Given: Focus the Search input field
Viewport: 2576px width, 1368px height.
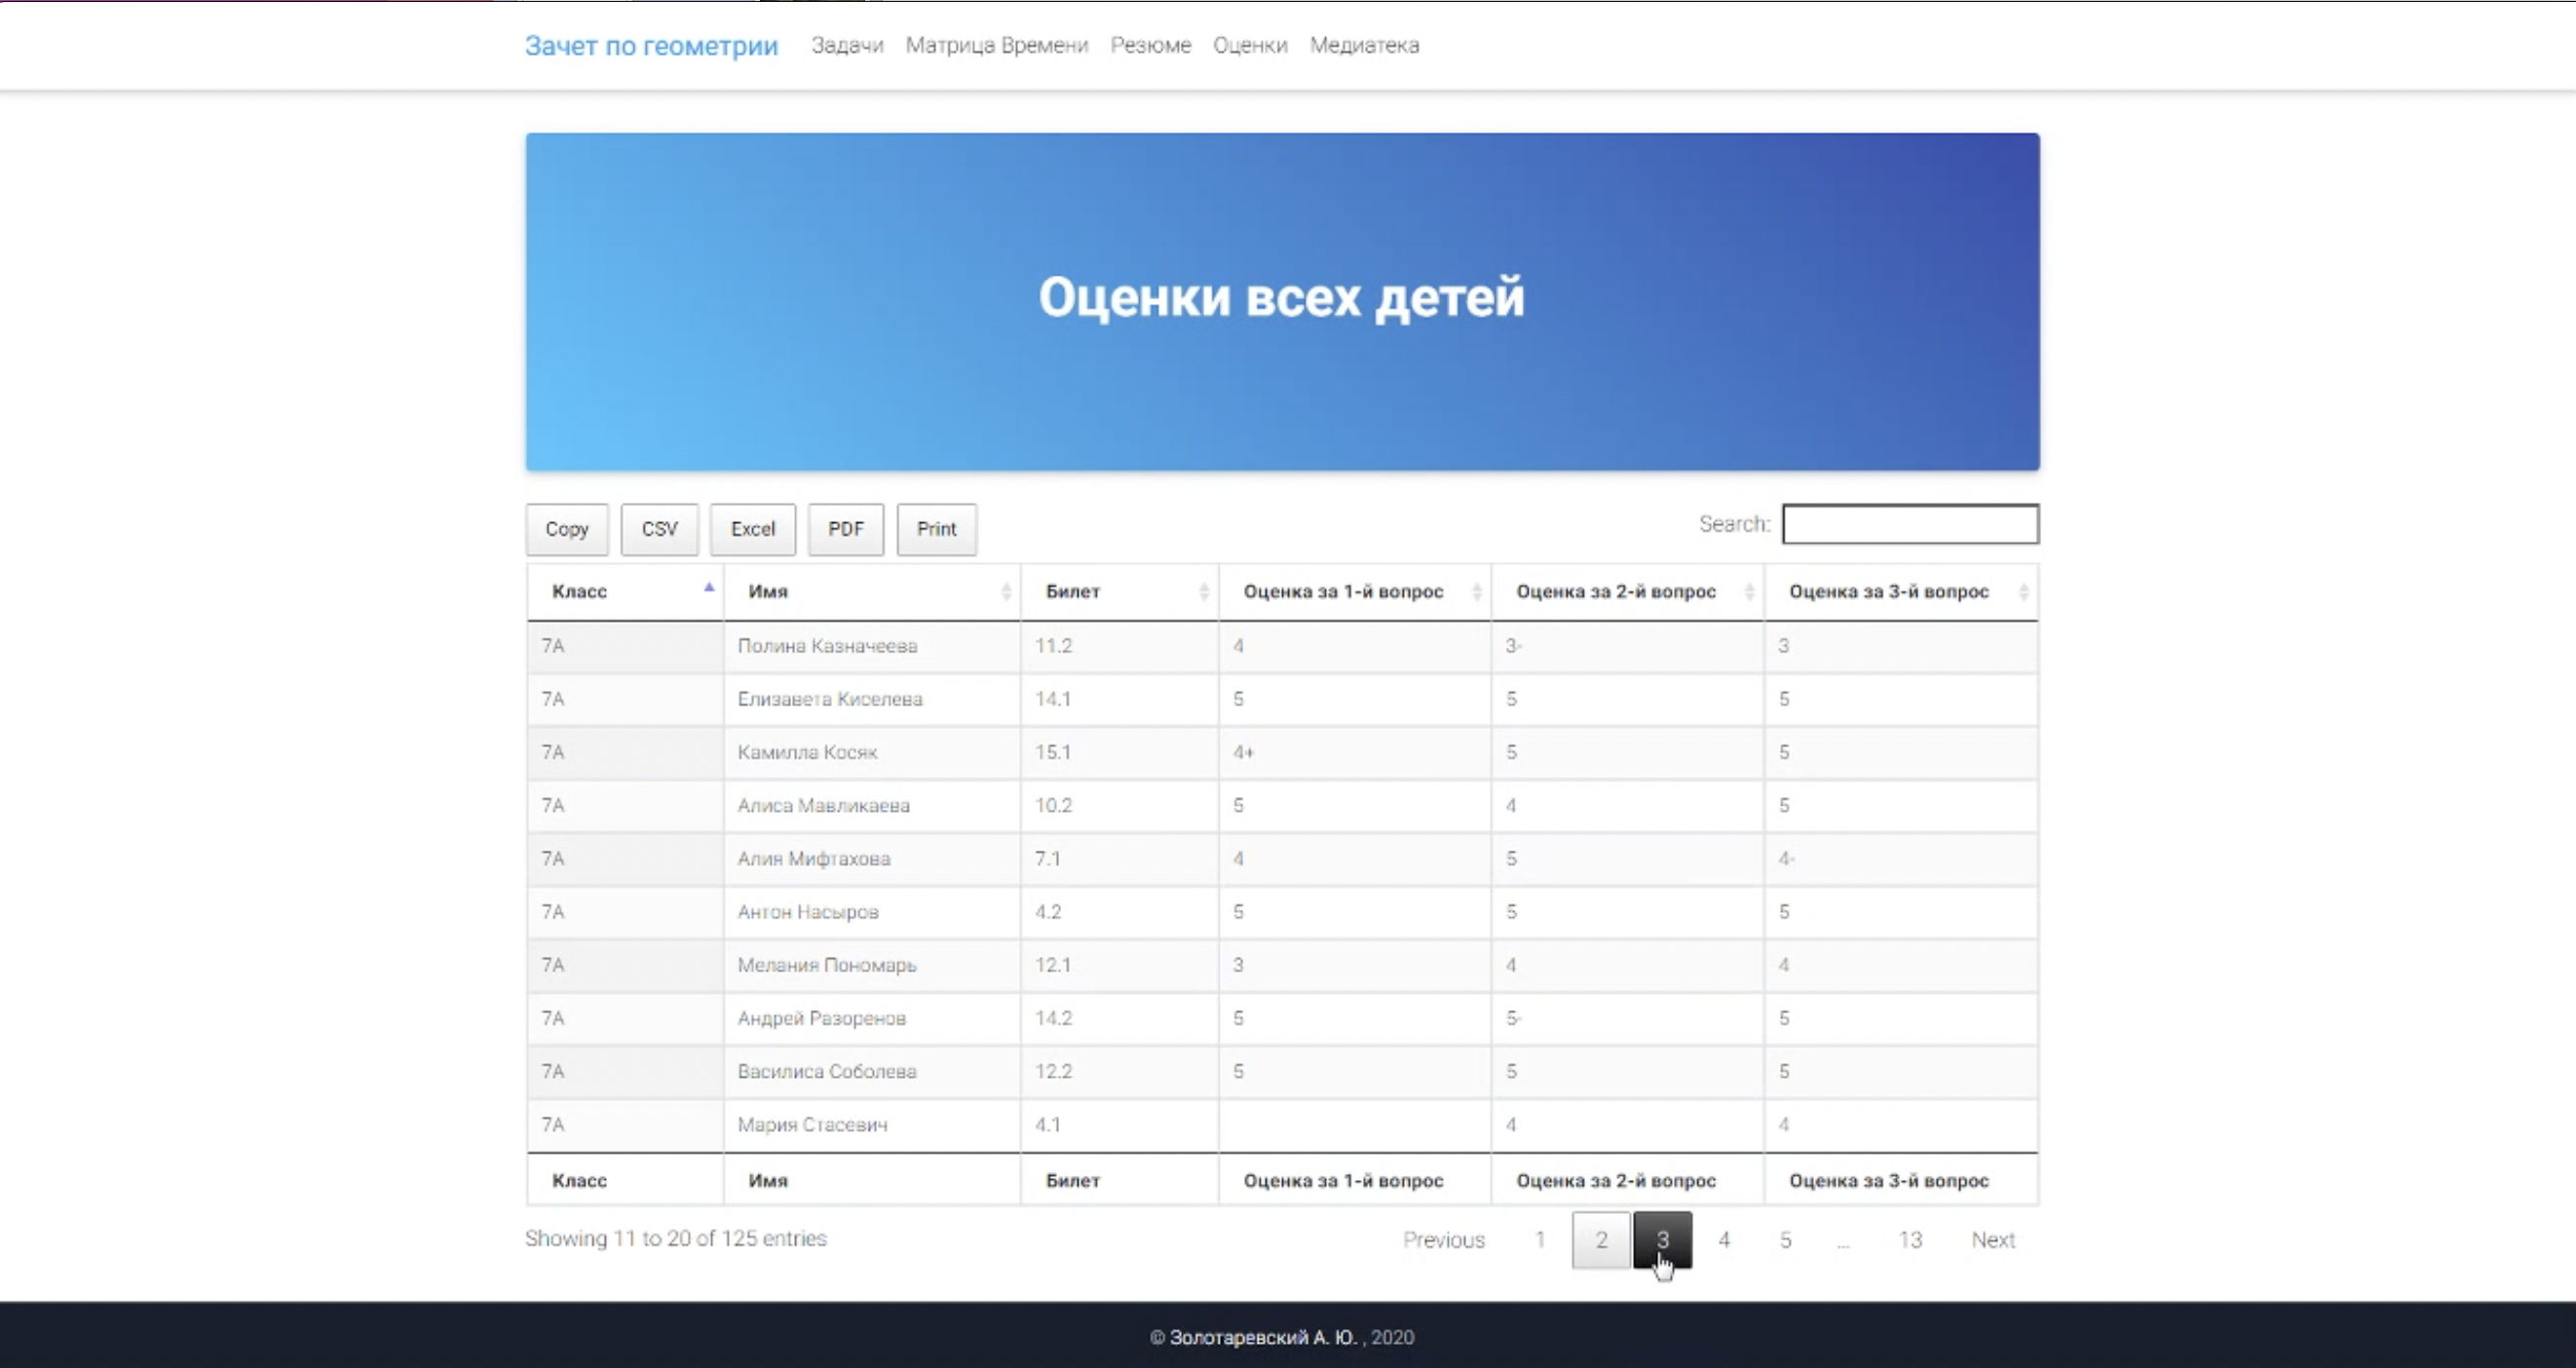Looking at the screenshot, I should click(1910, 524).
